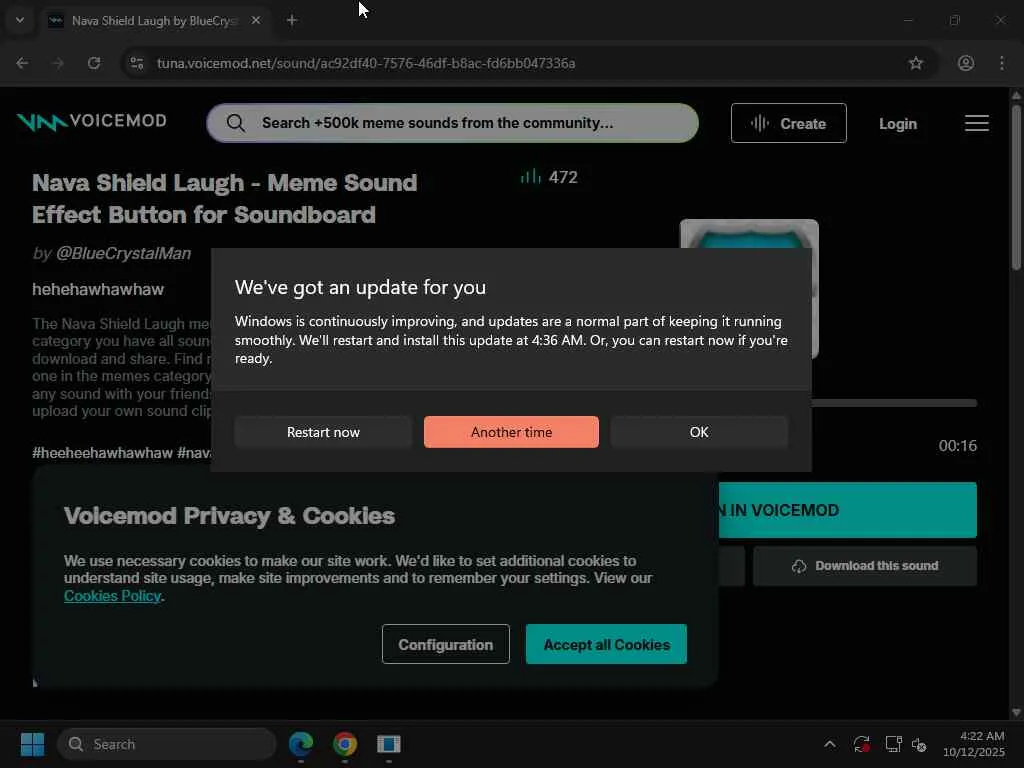Click the network tray icon
The width and height of the screenshot is (1024, 768).
[x=893, y=744]
